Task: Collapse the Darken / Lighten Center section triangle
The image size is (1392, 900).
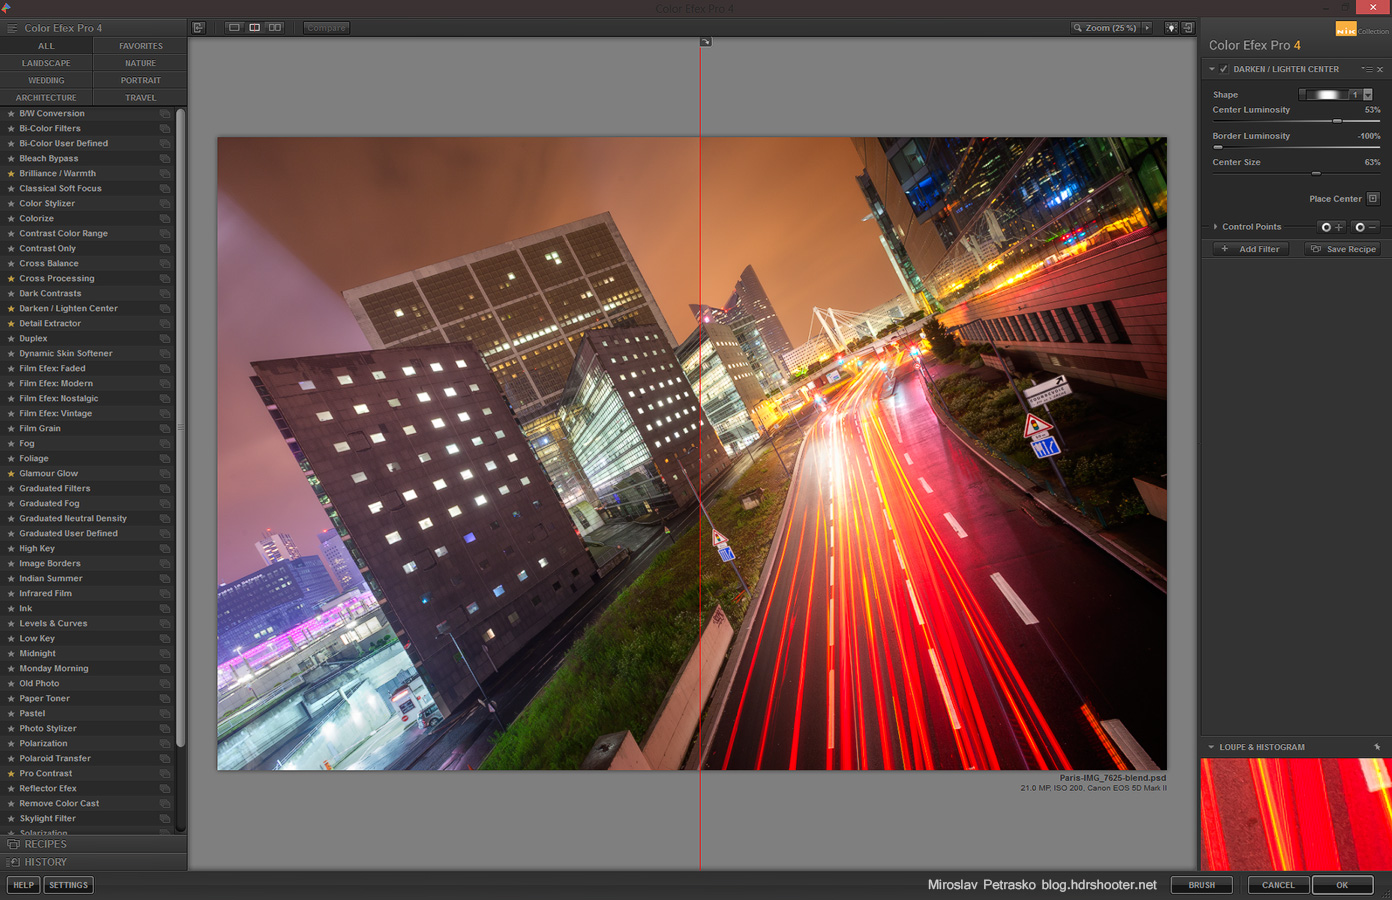Action: (1212, 69)
